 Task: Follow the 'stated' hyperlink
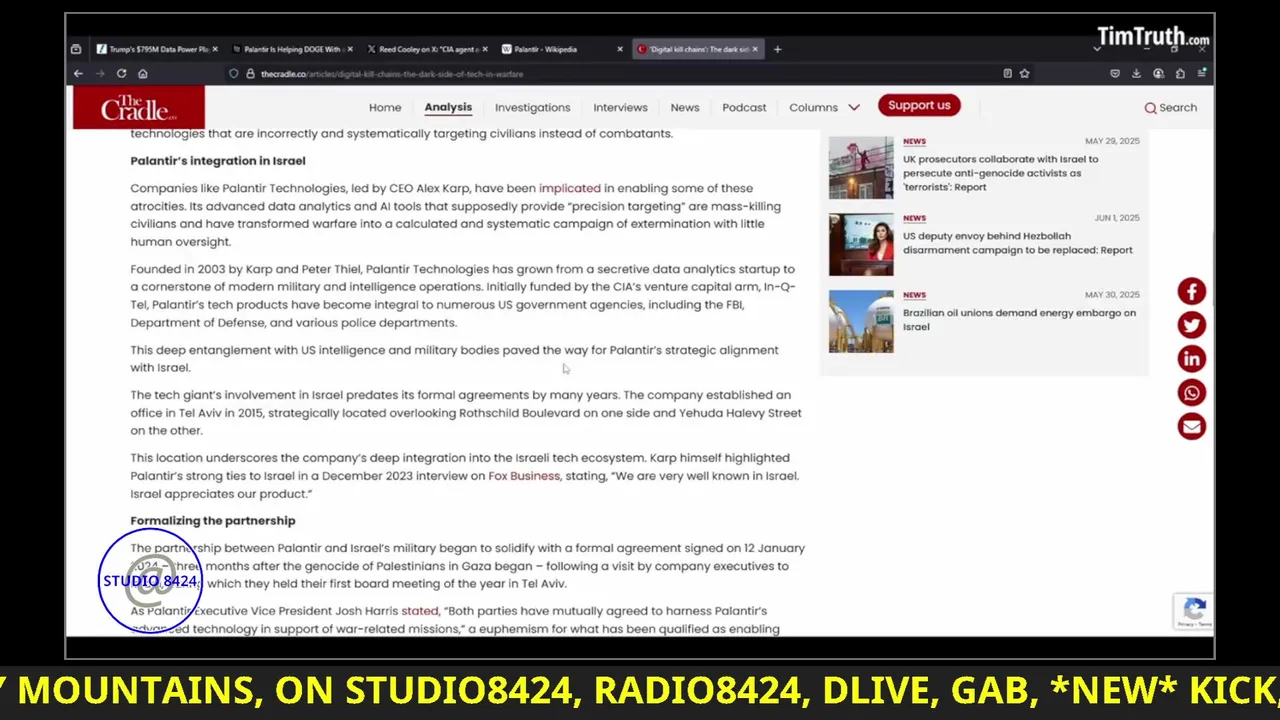click(420, 611)
